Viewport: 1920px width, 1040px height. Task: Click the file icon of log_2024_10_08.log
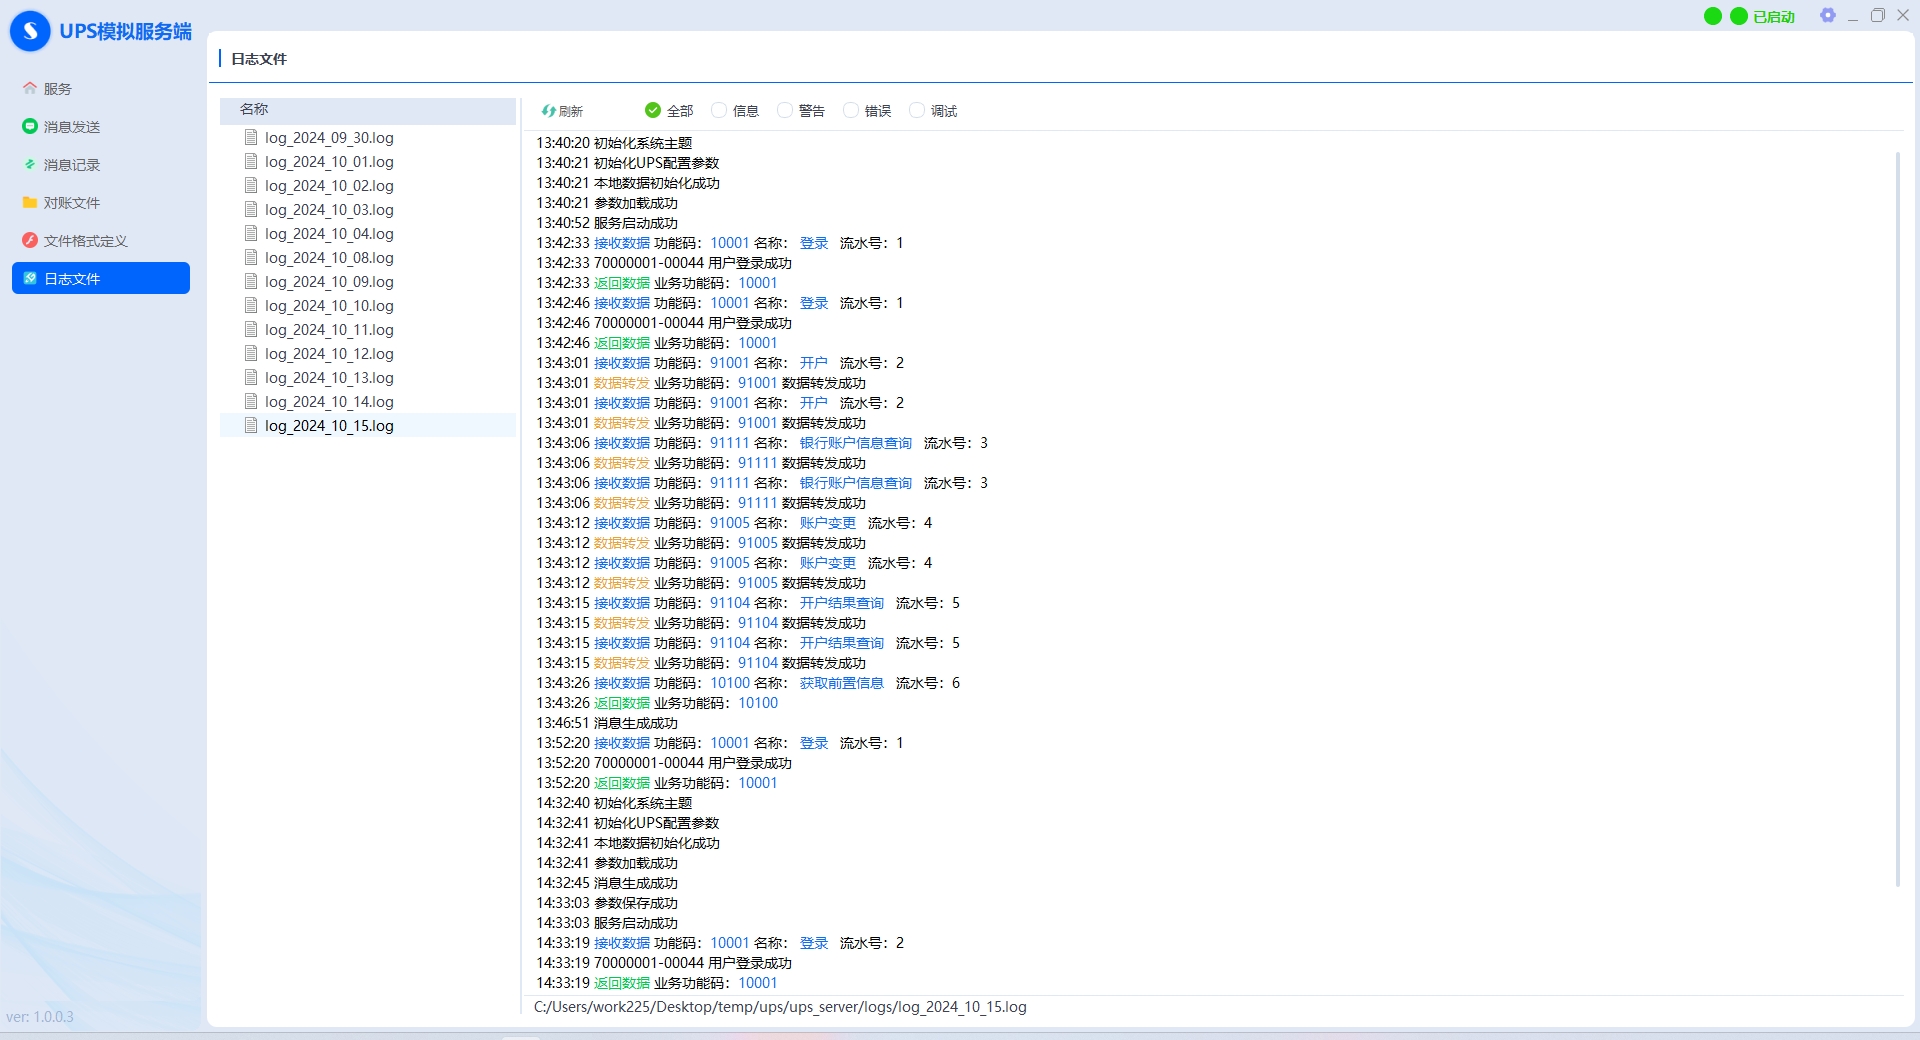pyautogui.click(x=251, y=257)
